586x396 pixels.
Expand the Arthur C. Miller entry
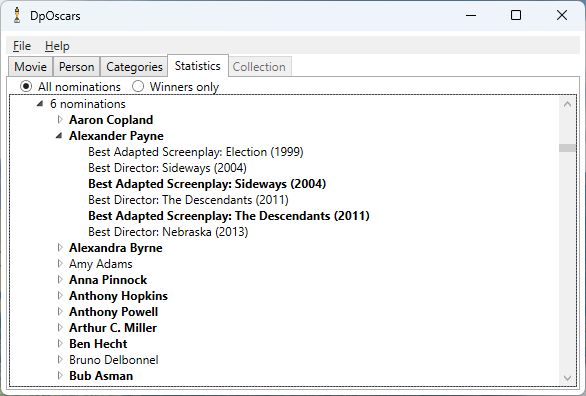pyautogui.click(x=60, y=327)
